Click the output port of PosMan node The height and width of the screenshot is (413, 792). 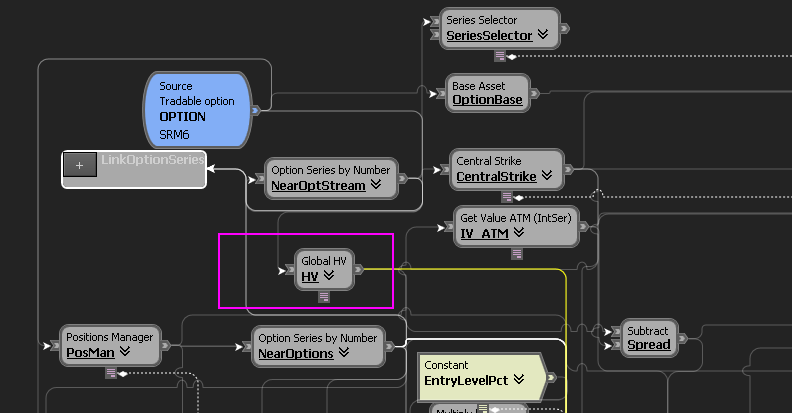pyautogui.click(x=165, y=346)
